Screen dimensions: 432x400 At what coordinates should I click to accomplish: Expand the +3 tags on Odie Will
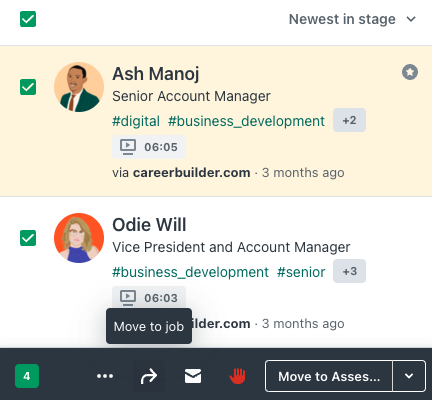[350, 271]
